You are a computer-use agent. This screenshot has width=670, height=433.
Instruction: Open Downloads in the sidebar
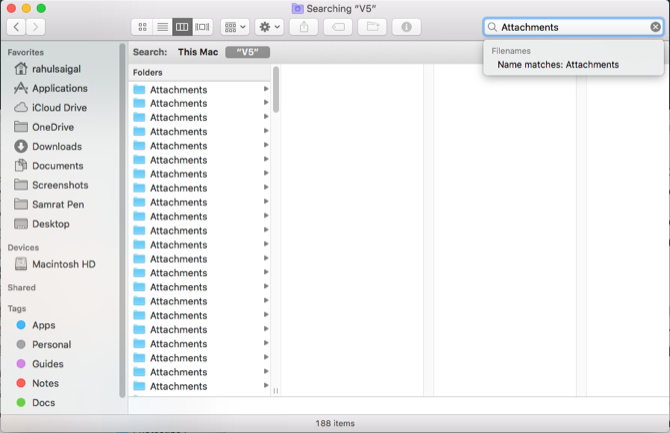pos(56,146)
